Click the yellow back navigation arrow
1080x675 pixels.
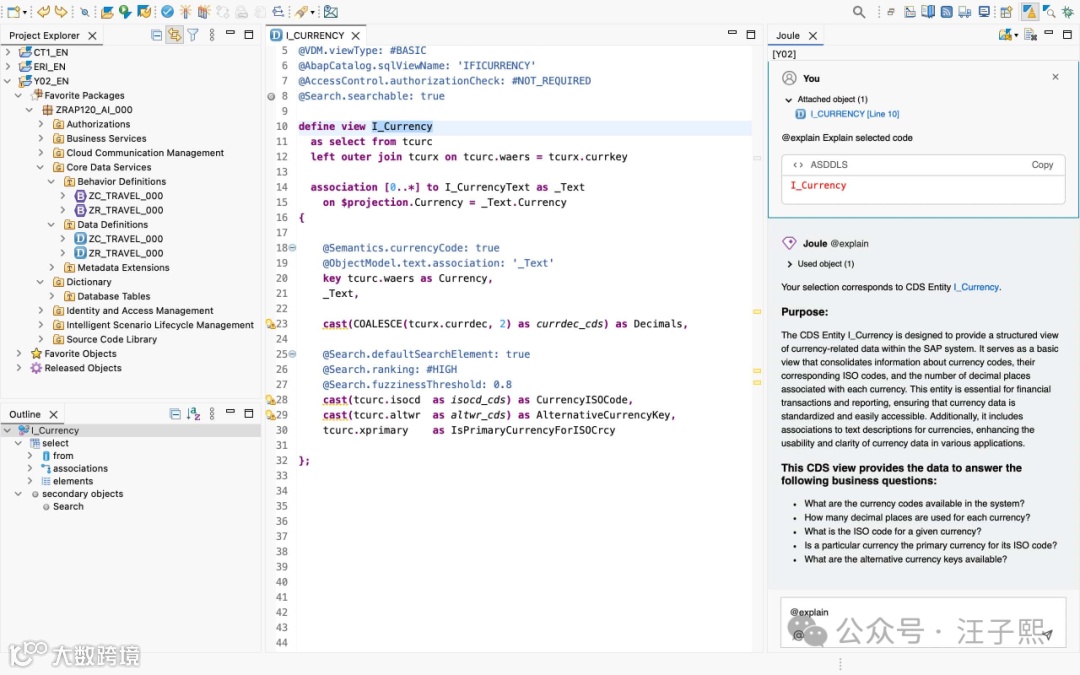click(x=43, y=12)
